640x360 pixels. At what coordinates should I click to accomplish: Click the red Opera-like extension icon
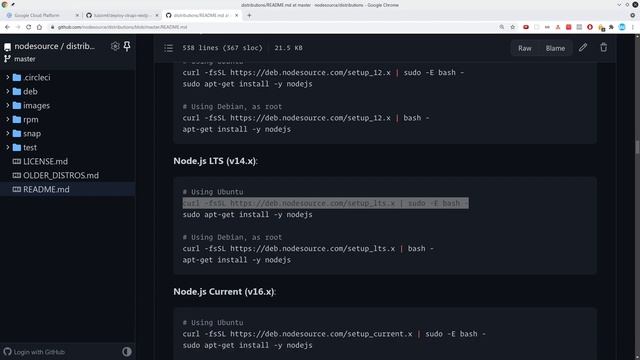(590, 27)
